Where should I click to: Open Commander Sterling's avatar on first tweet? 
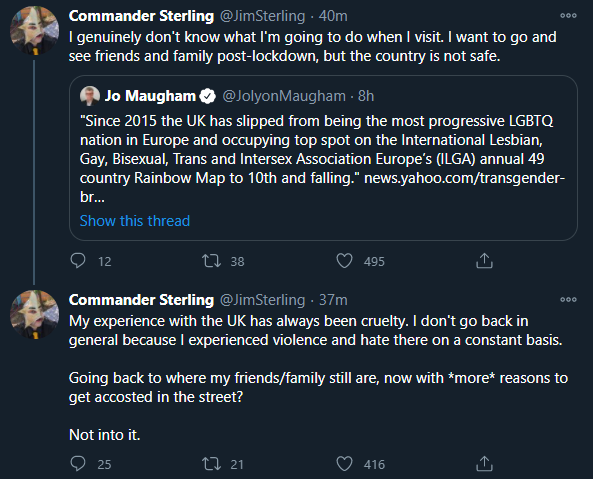[34, 30]
